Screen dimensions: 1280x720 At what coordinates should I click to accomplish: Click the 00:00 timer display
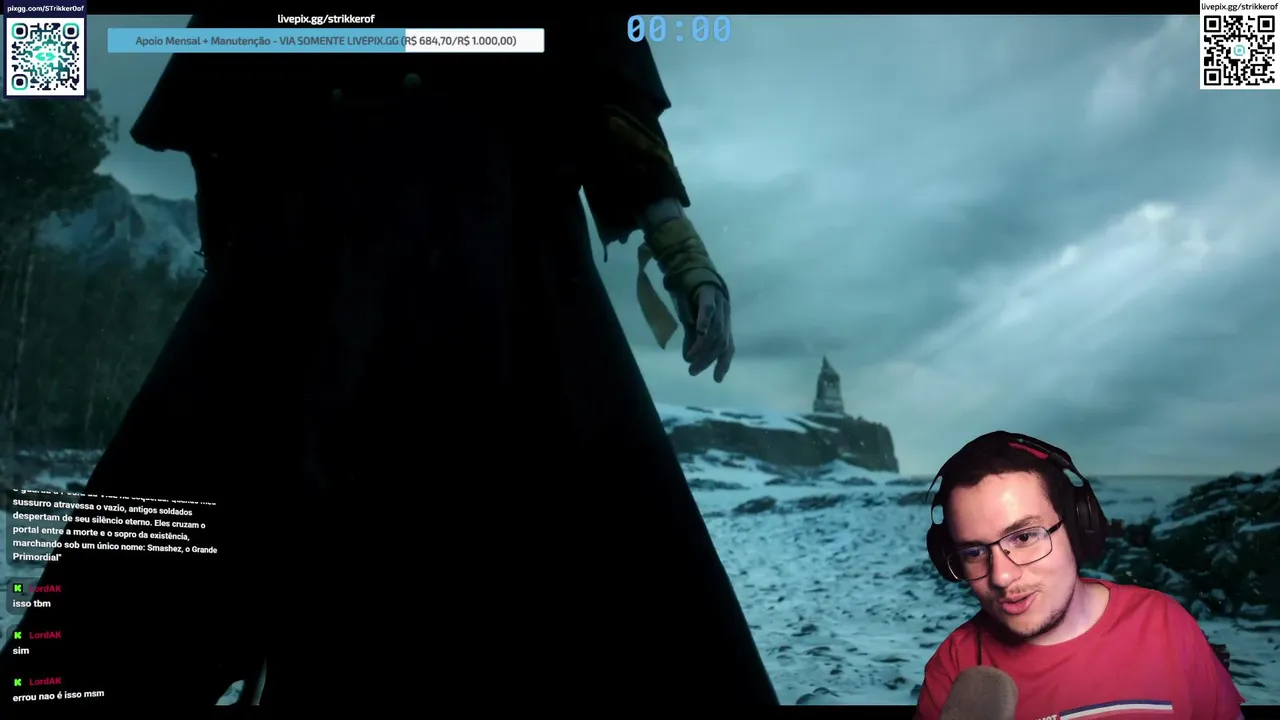pyautogui.click(x=679, y=30)
